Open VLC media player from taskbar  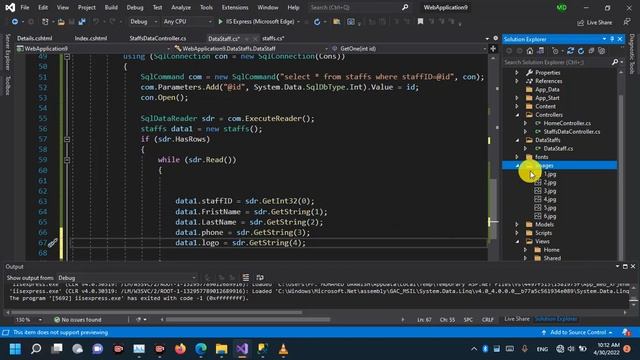[283, 349]
